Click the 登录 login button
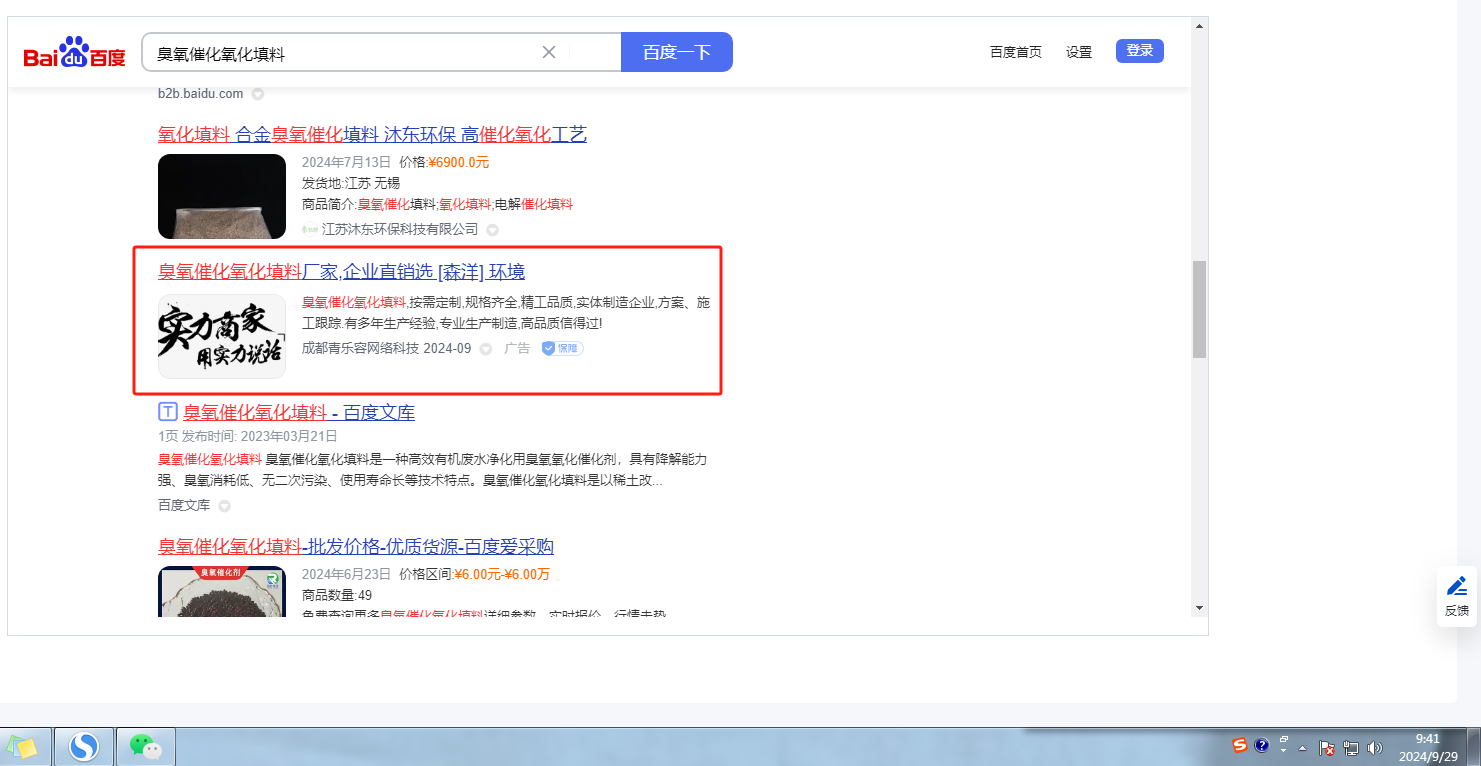The image size is (1481, 766). pos(1139,51)
